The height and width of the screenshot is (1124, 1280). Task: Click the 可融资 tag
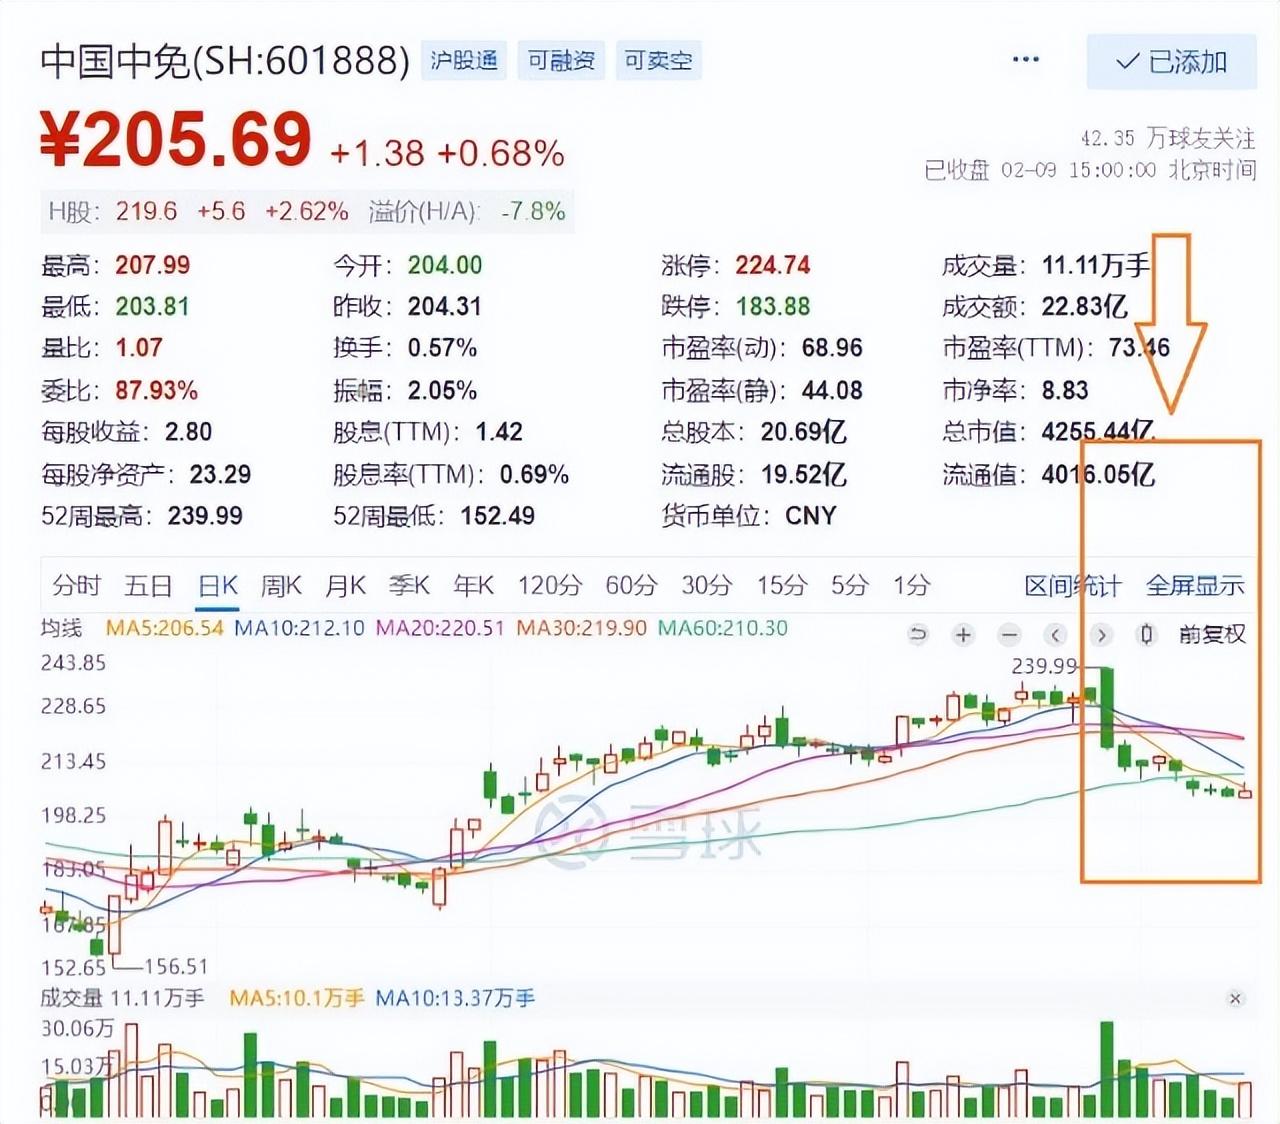coord(561,61)
